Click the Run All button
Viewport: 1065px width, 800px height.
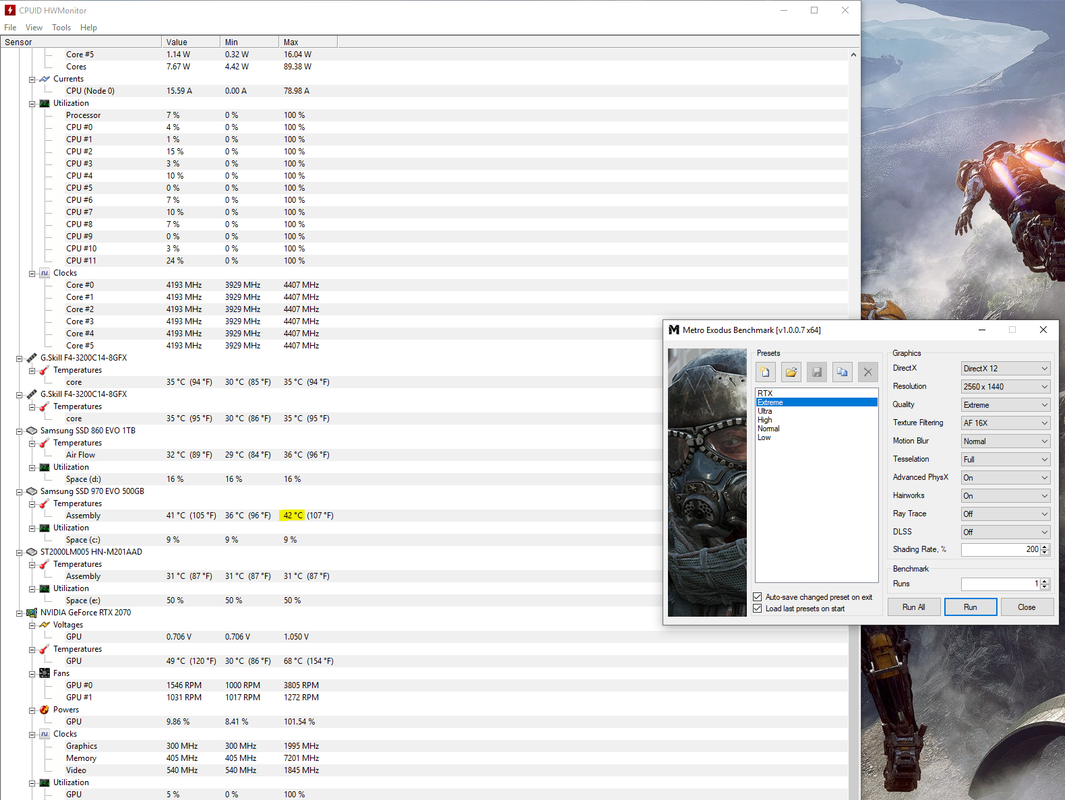[914, 607]
